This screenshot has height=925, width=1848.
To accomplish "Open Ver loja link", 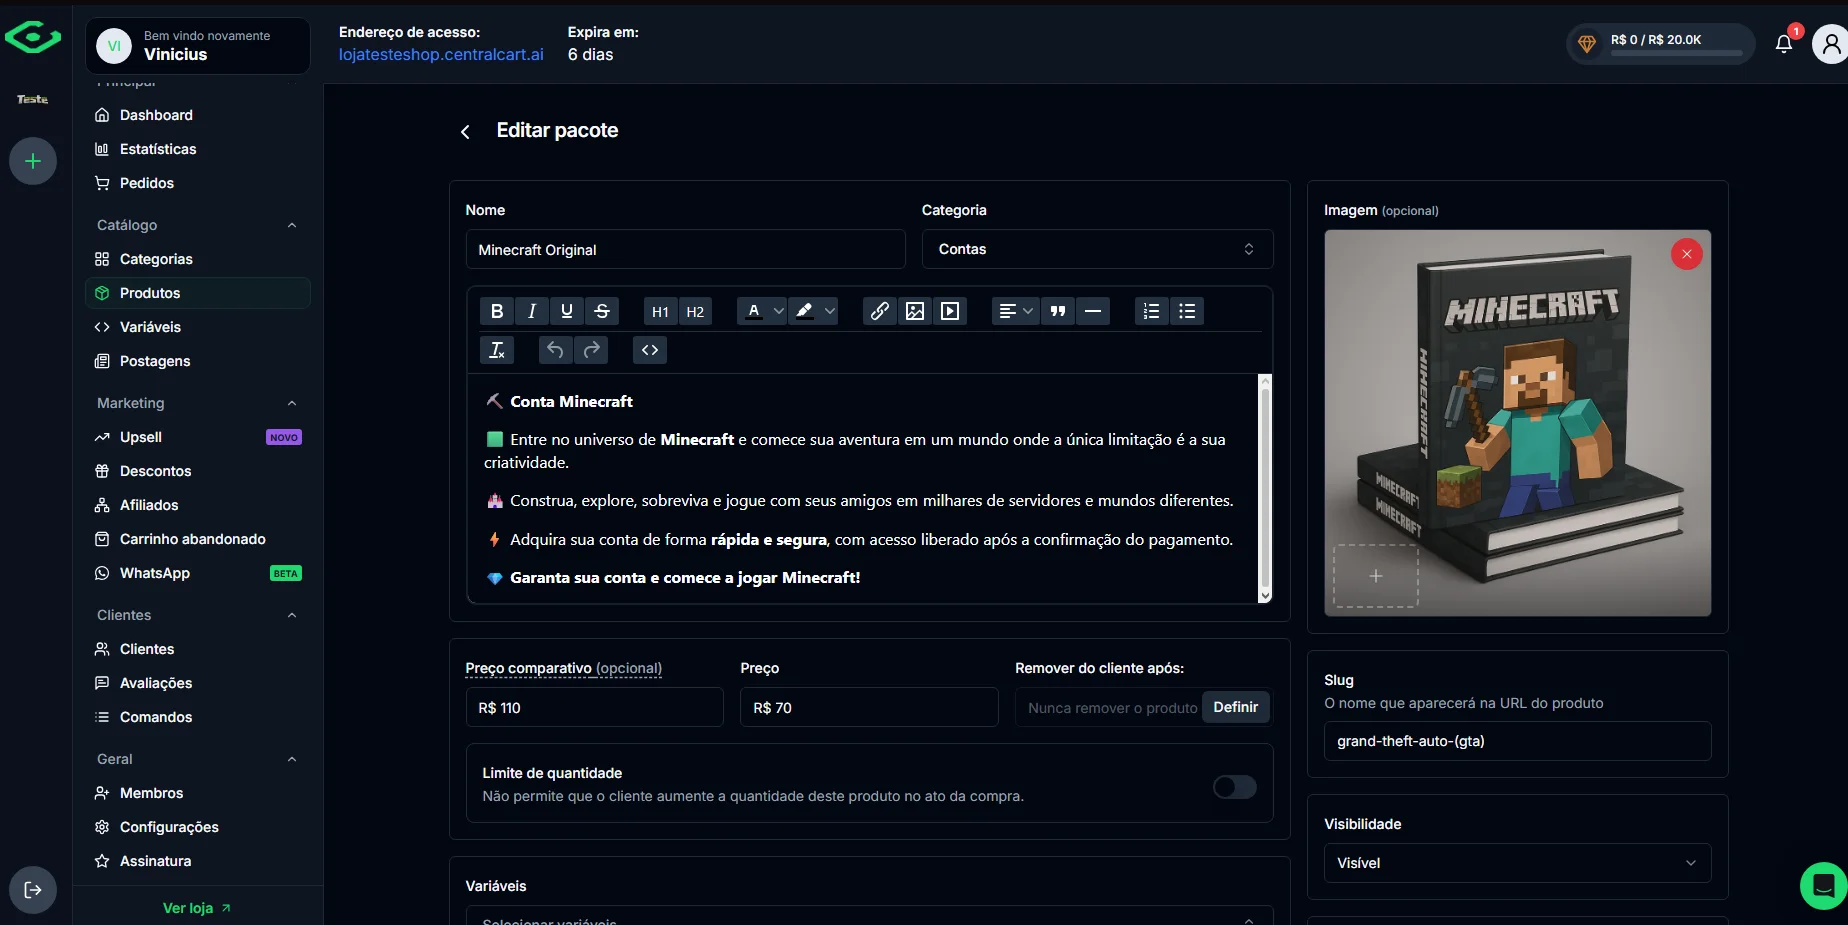I will (197, 908).
